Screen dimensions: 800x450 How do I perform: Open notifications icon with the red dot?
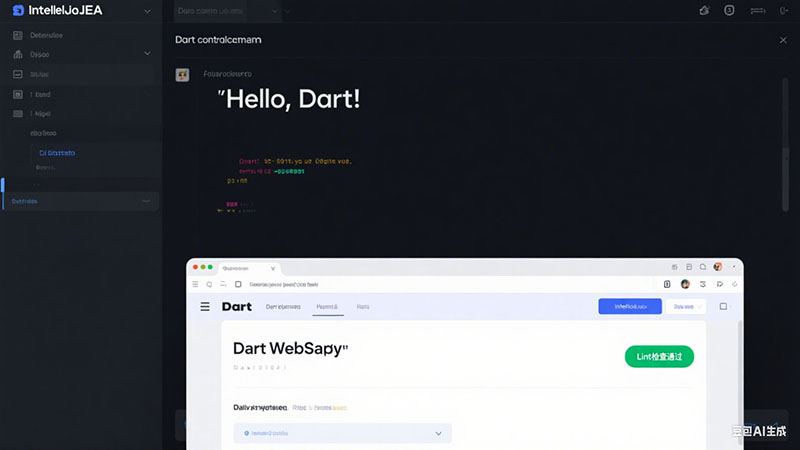coord(704,10)
